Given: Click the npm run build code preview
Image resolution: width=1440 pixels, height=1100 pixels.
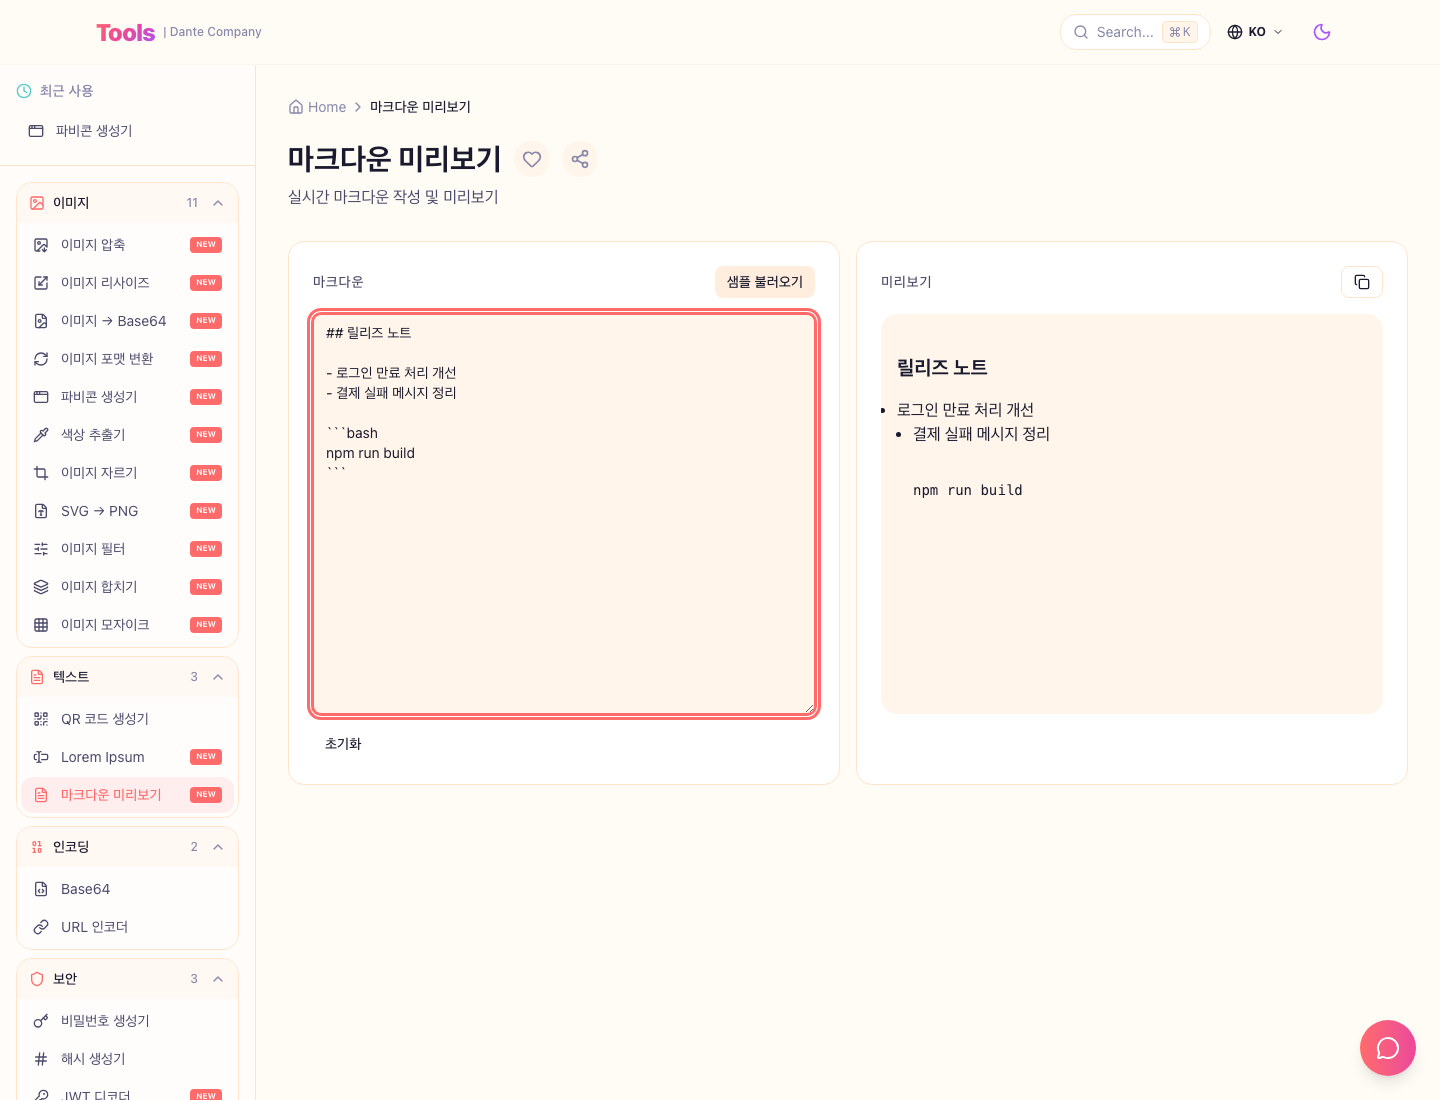Looking at the screenshot, I should tap(968, 490).
